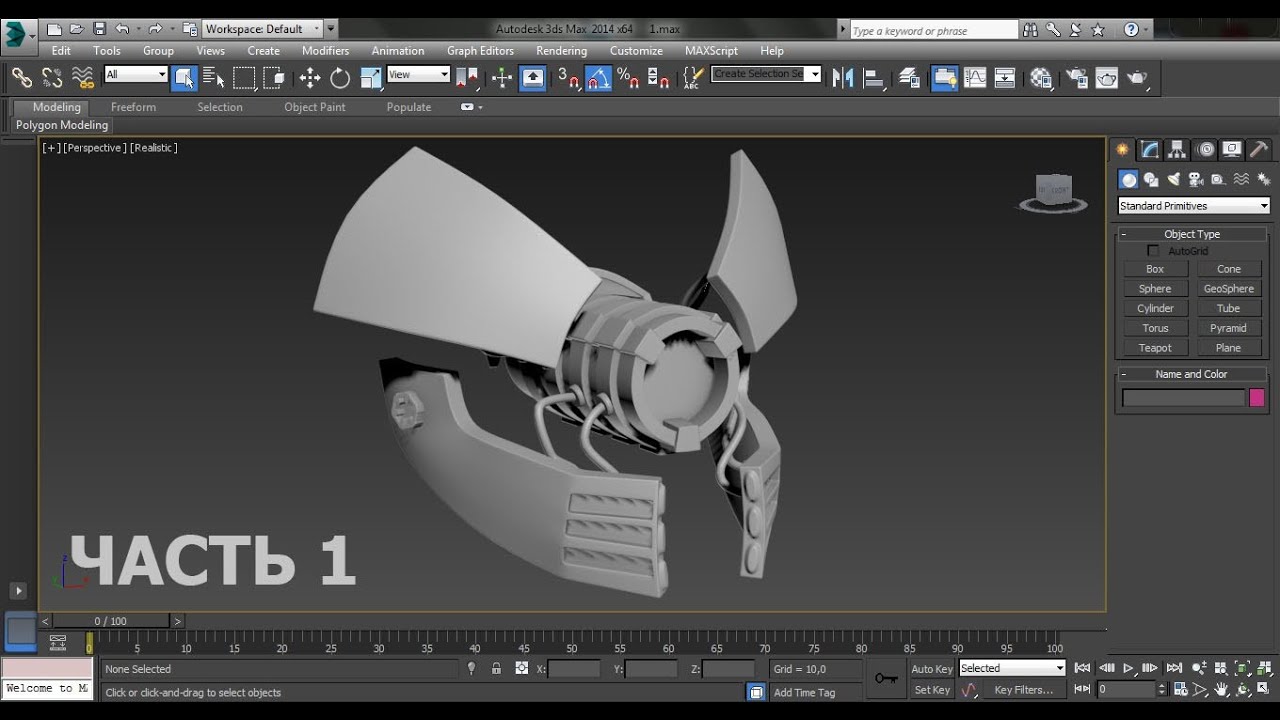
Task: Click the Teapot primitive button
Action: coord(1155,348)
